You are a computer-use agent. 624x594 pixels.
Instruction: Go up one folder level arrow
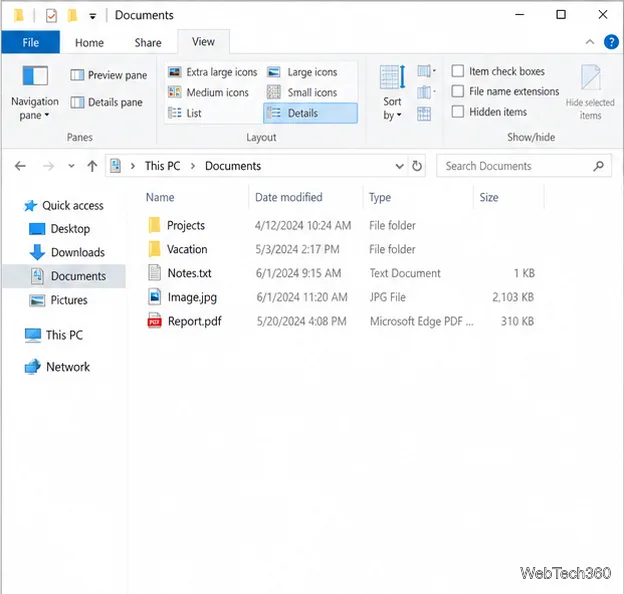click(92, 166)
